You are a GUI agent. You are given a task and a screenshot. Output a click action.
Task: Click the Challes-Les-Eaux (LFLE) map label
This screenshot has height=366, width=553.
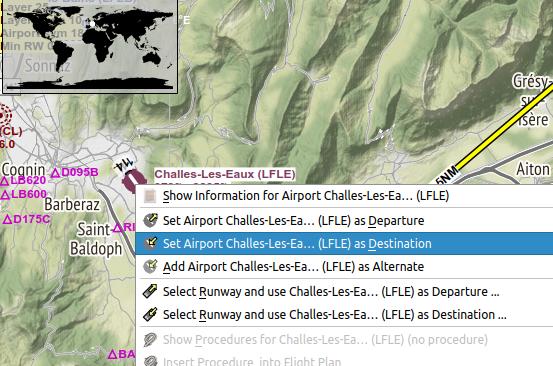tap(225, 174)
